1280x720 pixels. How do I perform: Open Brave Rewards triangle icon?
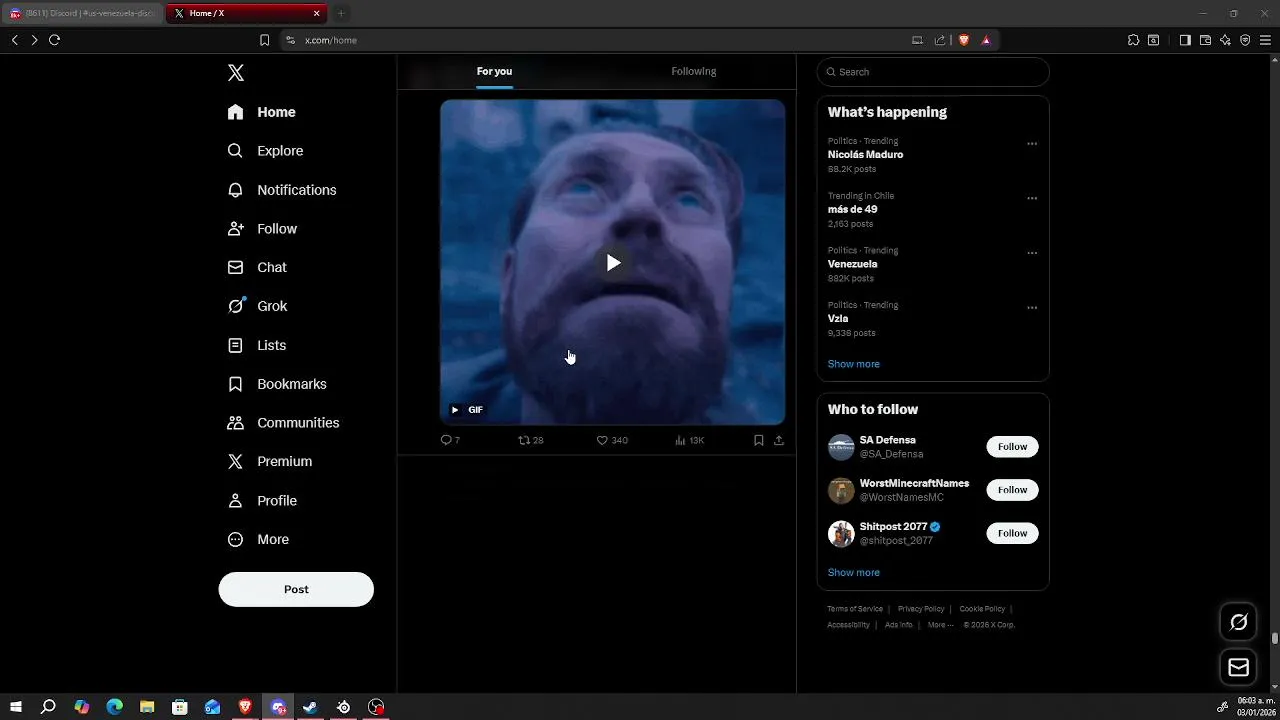[x=986, y=40]
